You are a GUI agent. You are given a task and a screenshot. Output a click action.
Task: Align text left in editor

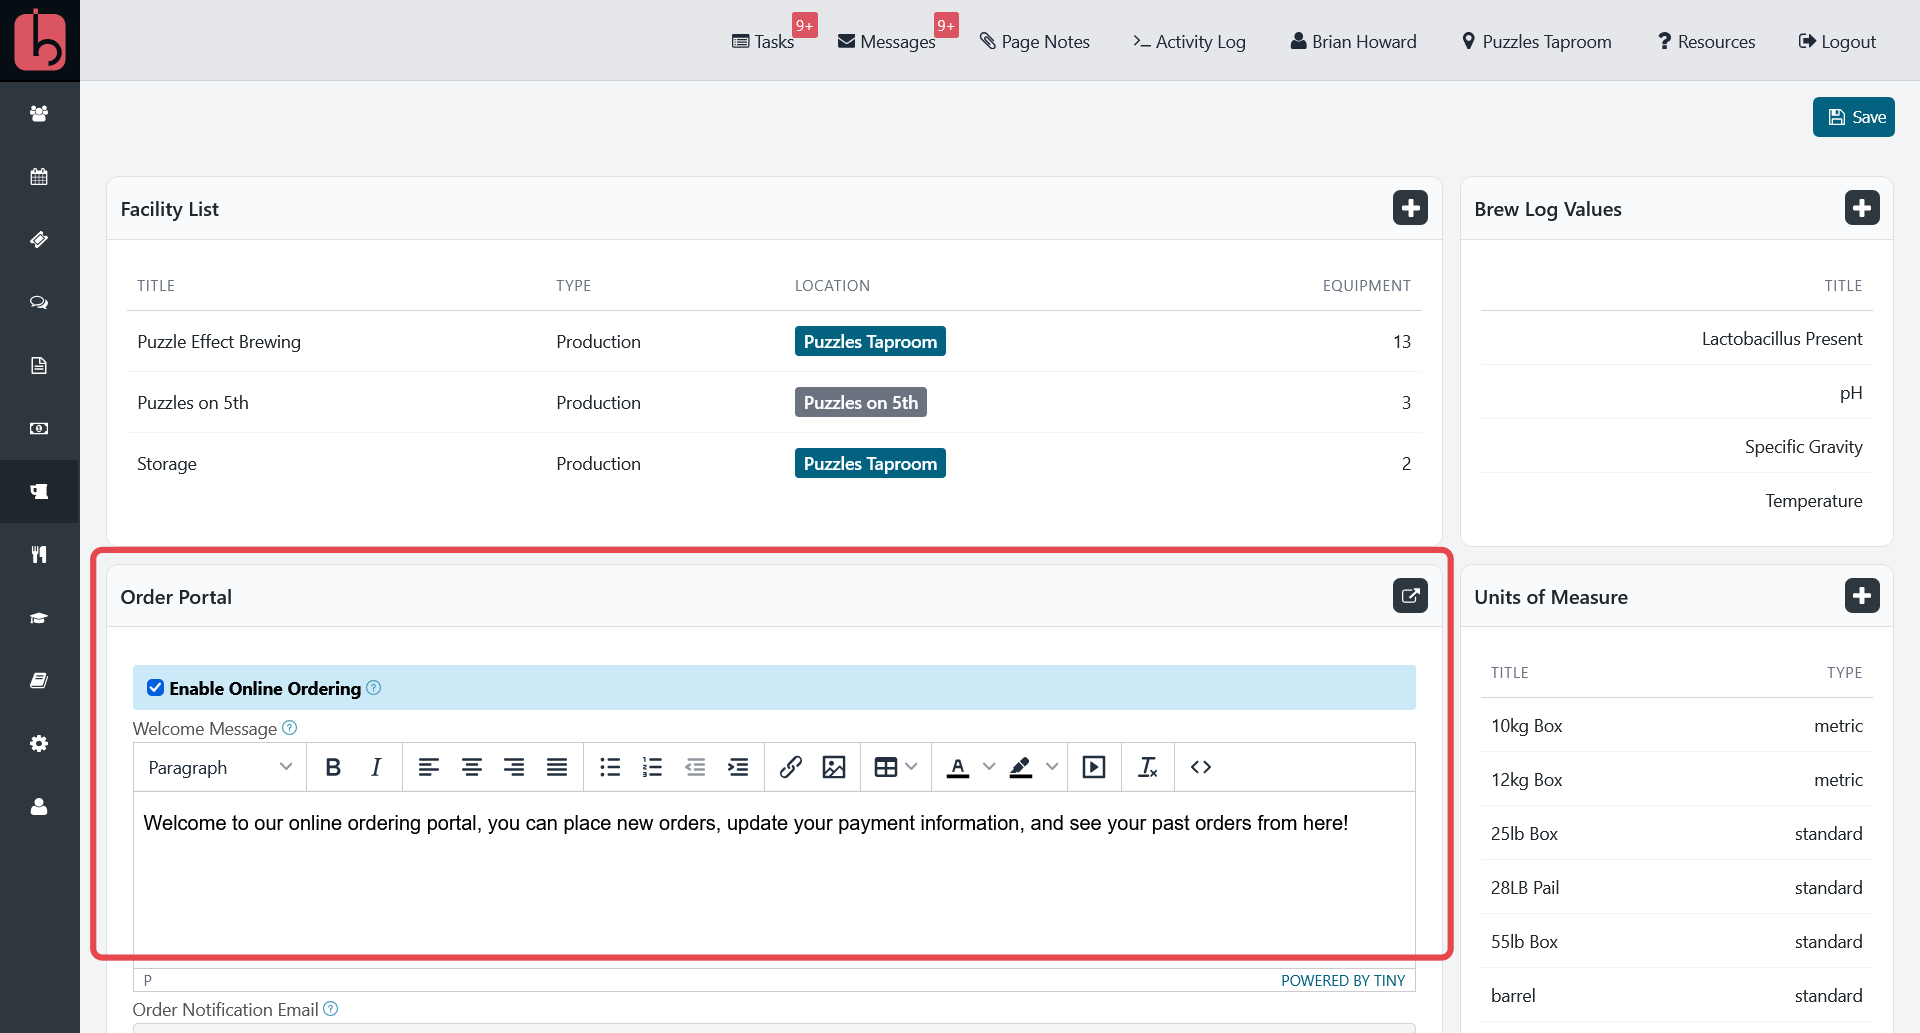[429, 767]
